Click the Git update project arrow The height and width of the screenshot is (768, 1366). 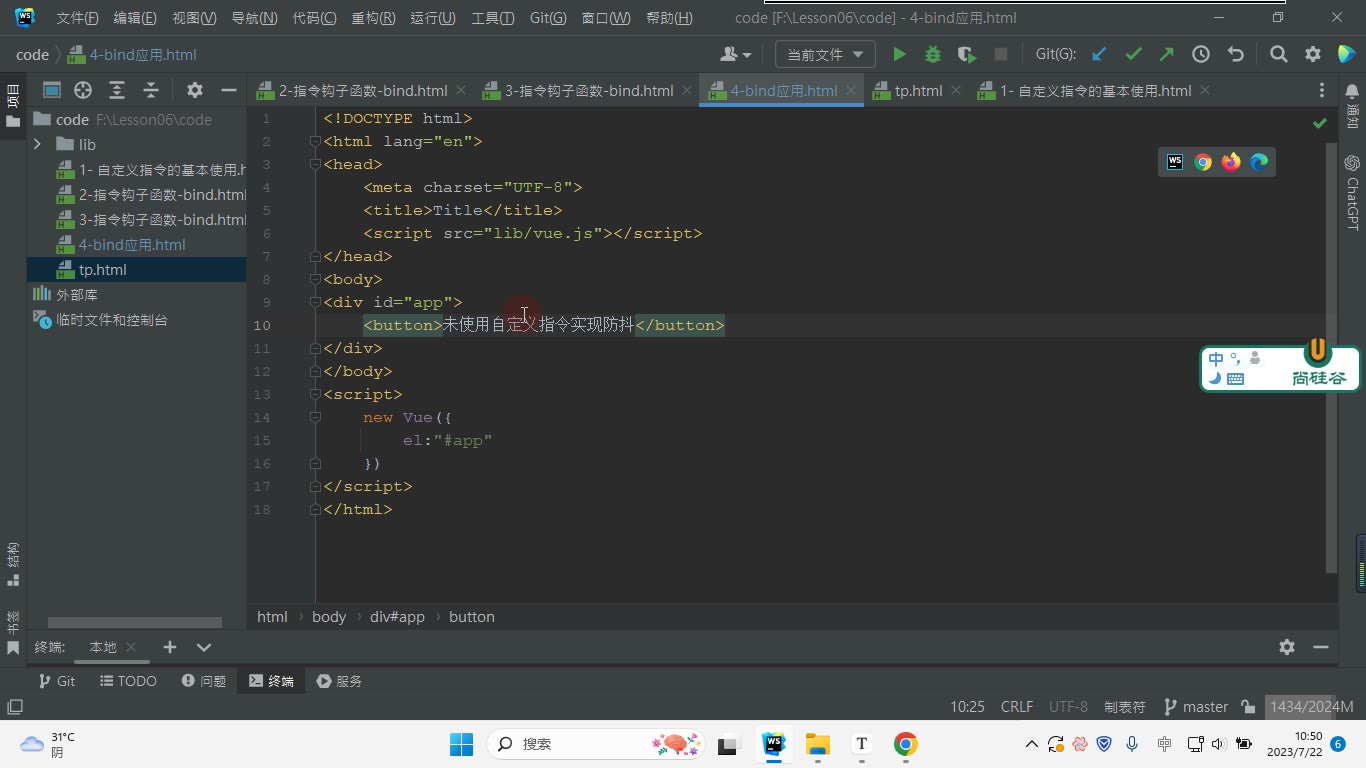[1099, 55]
